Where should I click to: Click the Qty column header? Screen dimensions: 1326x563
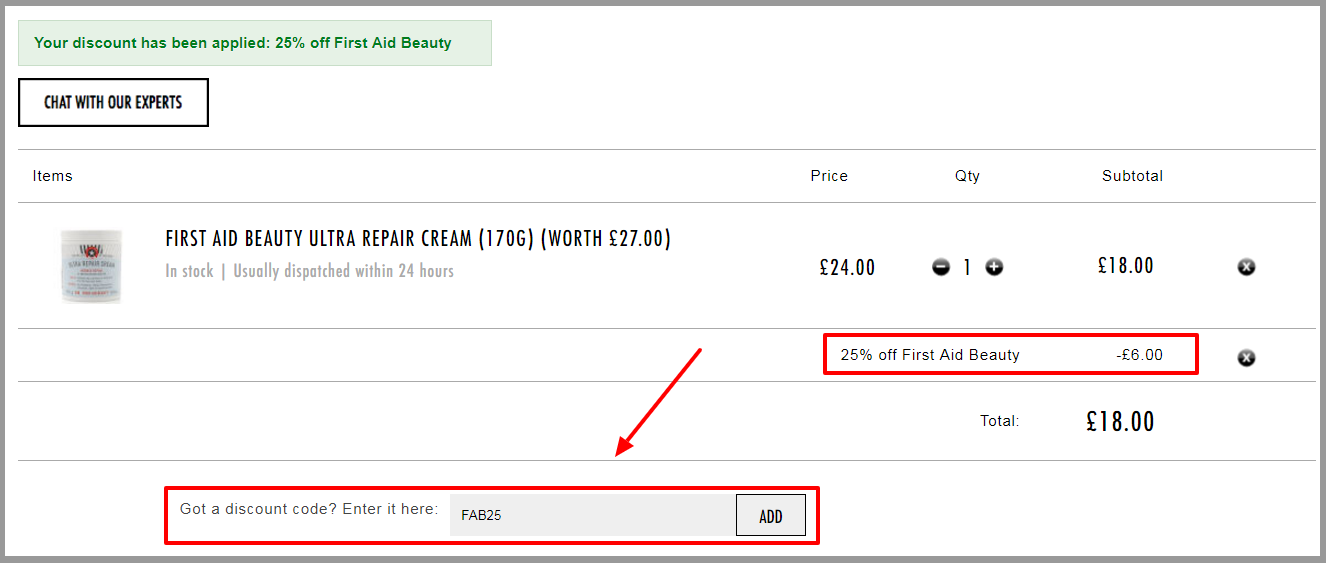[967, 177]
